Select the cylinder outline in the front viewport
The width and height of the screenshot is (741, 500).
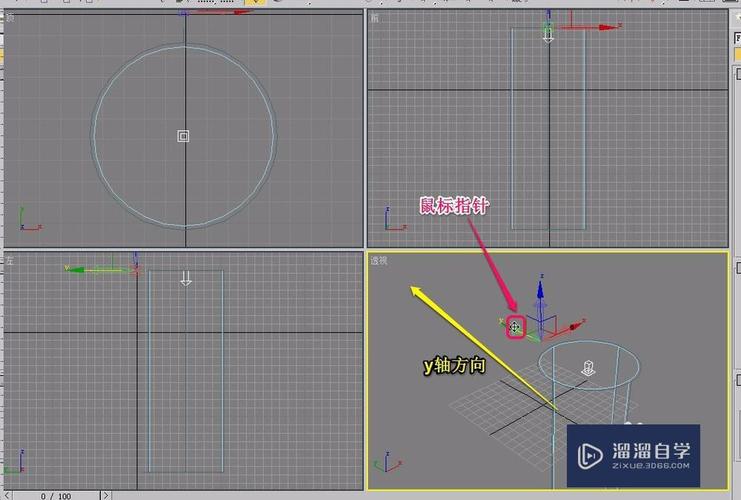549,129
